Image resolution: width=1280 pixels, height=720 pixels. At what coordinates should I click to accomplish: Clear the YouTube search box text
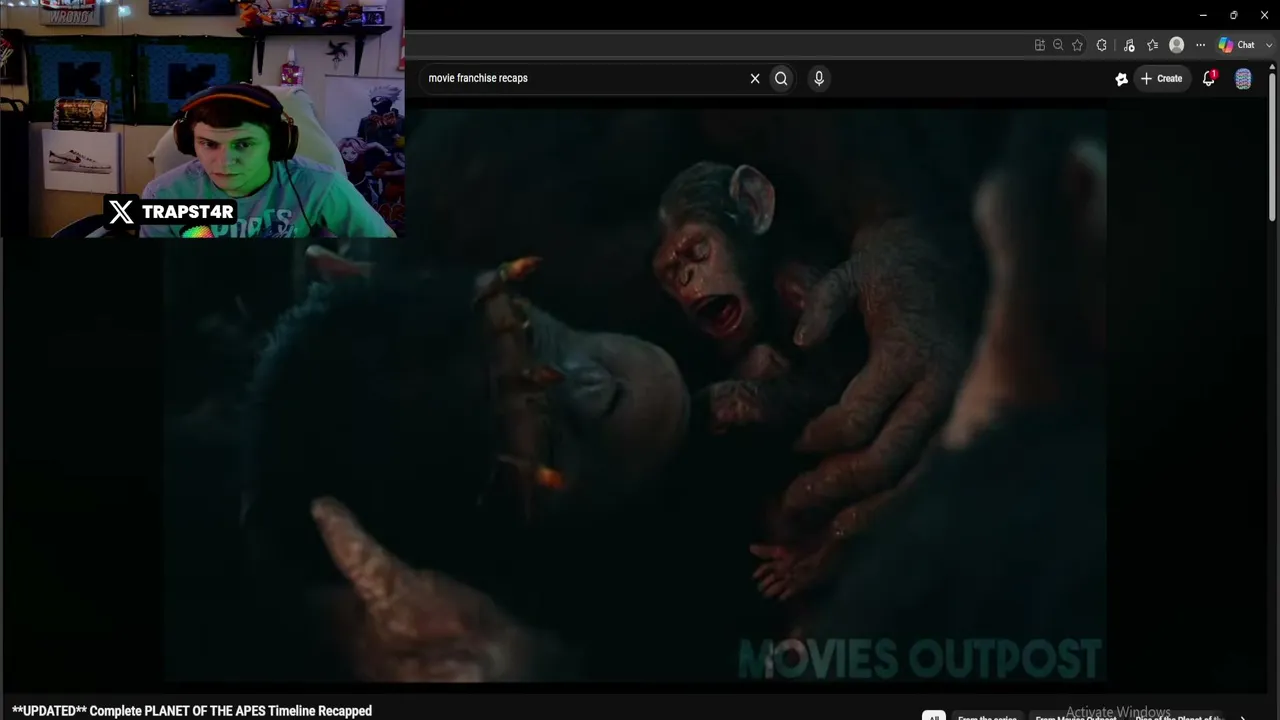(x=755, y=78)
